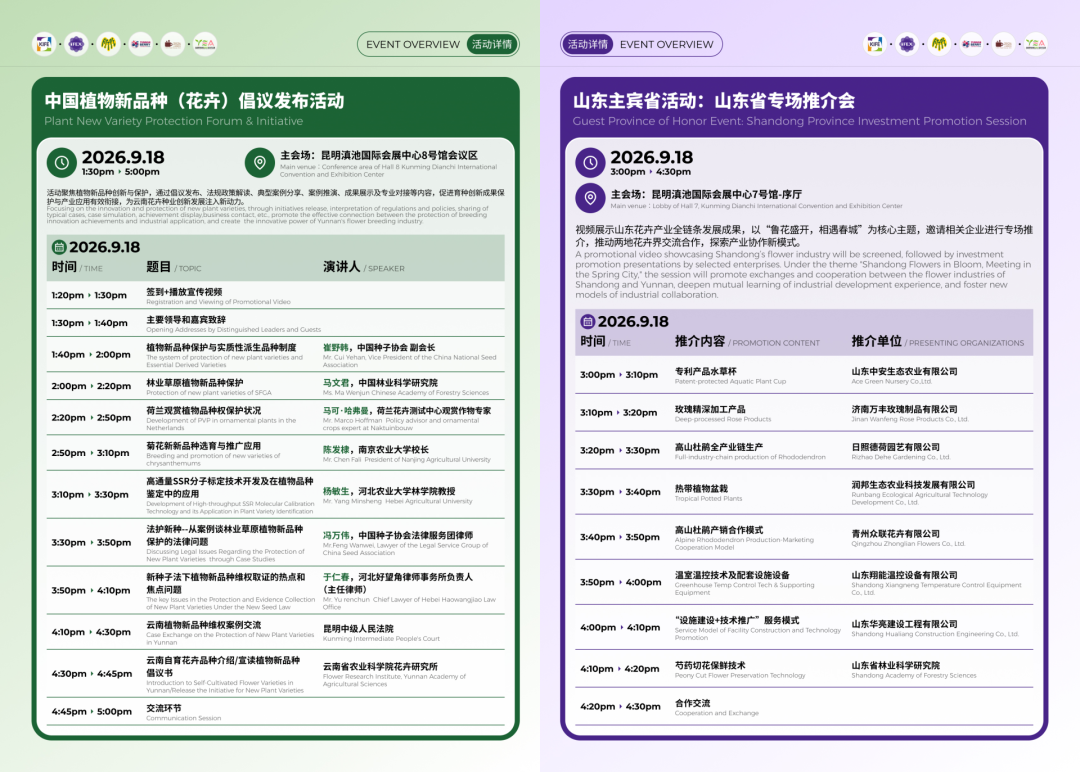Viewport: 1080px width, 772px height.
Task: Click the purple IFEX logo on the green page
Action: click(76, 44)
